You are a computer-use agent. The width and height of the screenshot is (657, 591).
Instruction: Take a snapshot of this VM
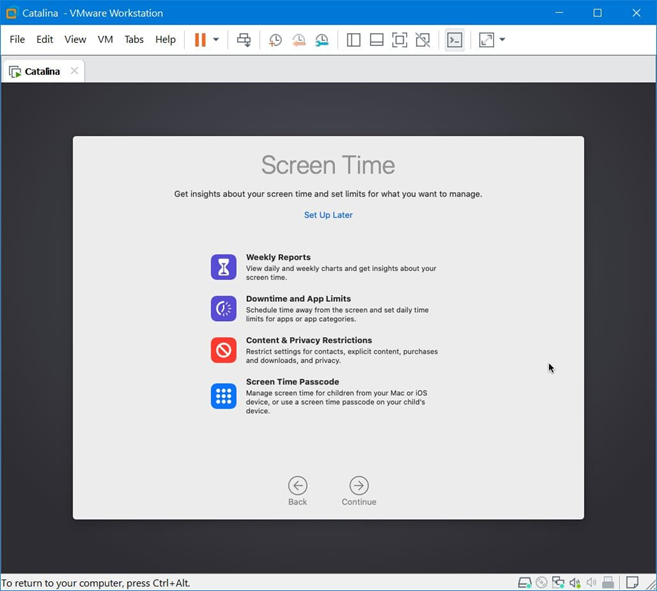[275, 40]
